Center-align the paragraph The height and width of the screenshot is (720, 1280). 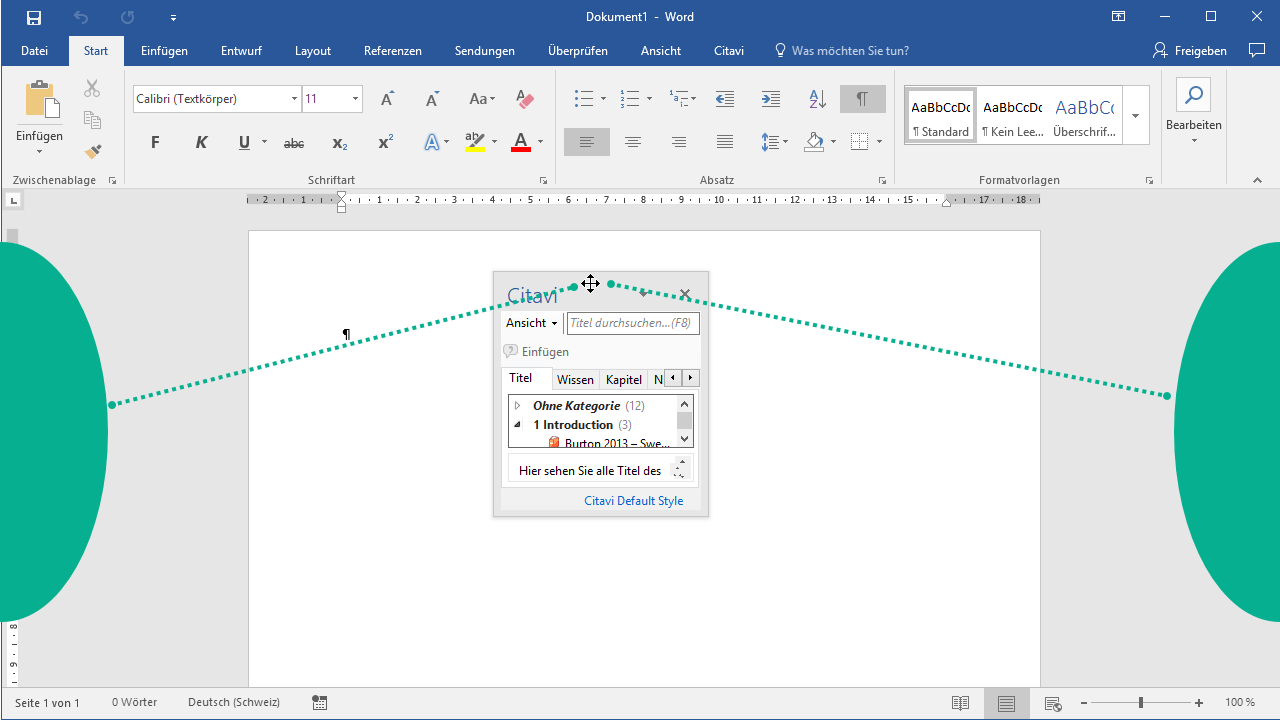(633, 143)
